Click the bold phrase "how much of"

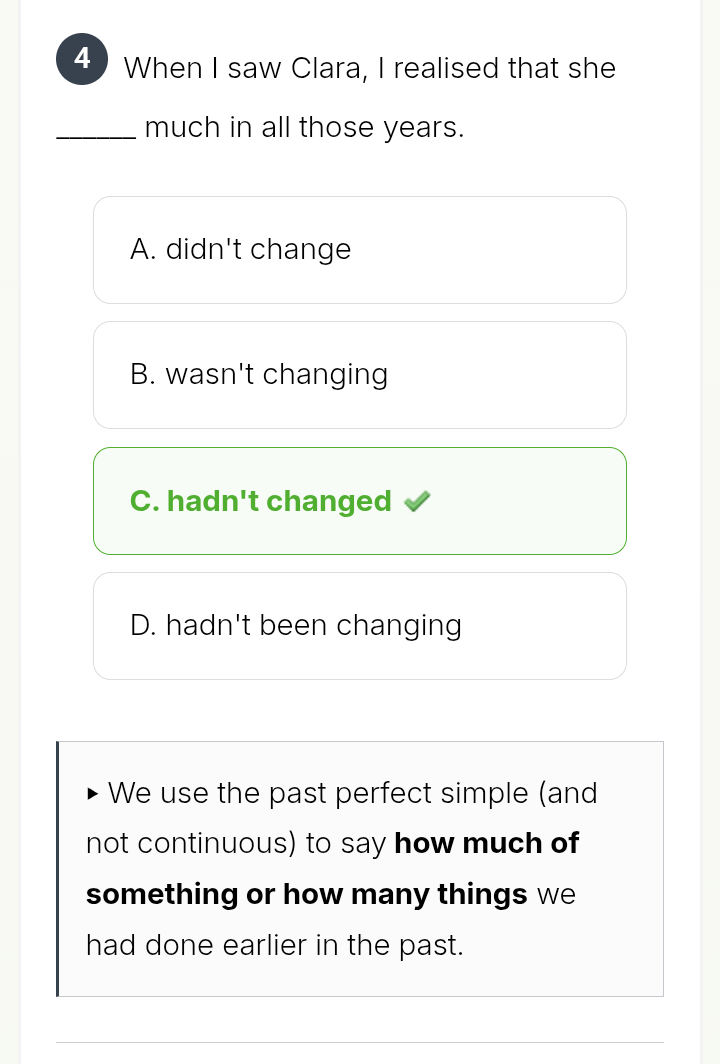coord(486,843)
